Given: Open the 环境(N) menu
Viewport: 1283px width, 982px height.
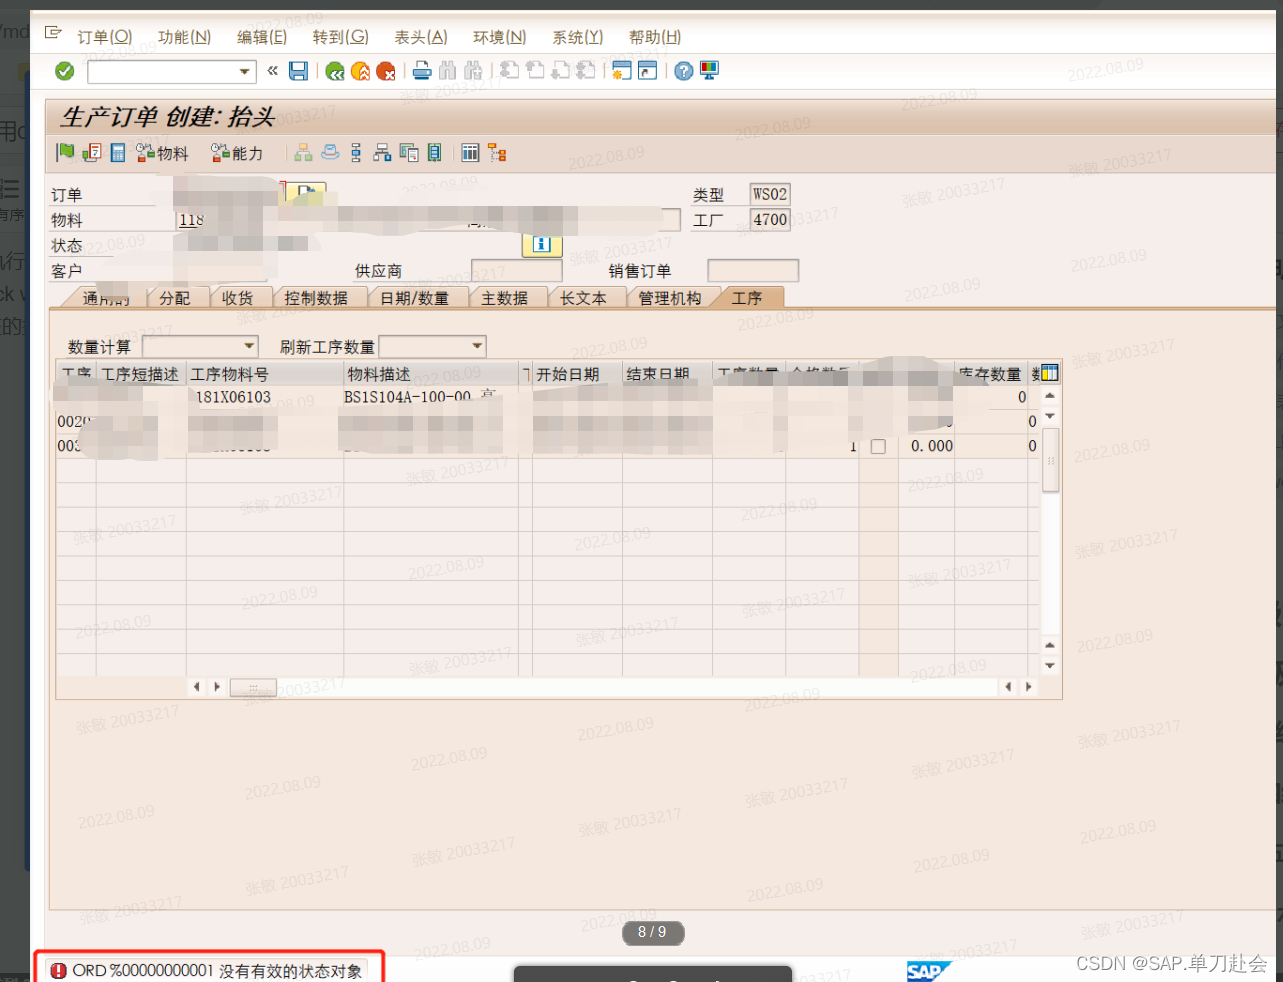Looking at the screenshot, I should [x=499, y=37].
